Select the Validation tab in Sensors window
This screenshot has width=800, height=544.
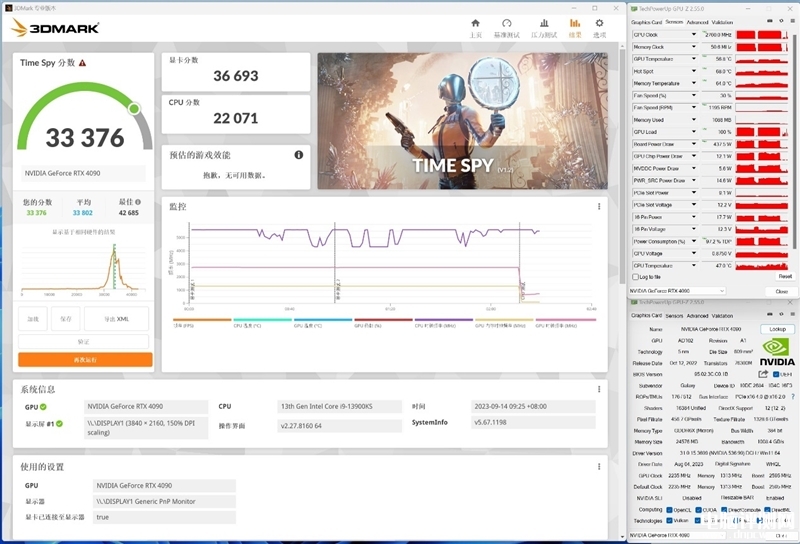click(722, 22)
